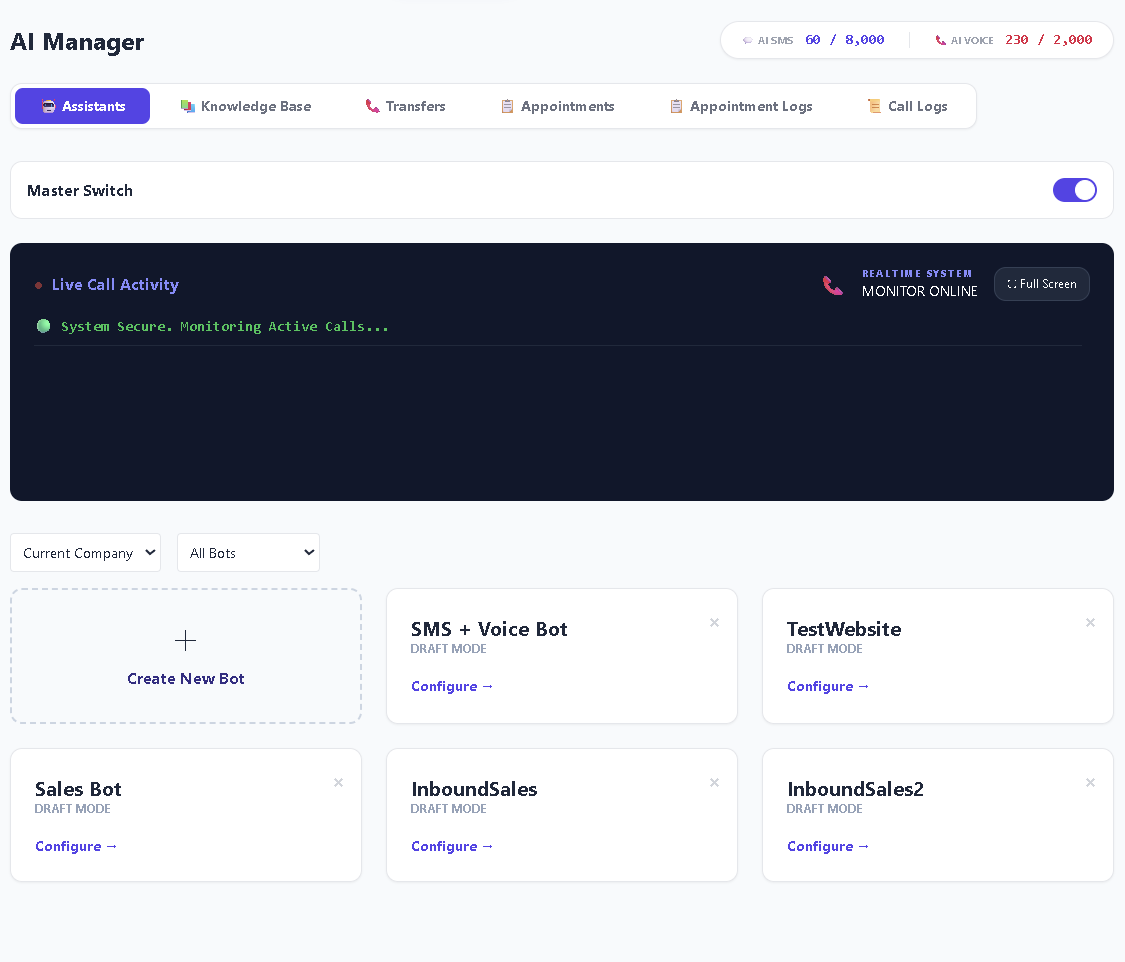Open the Appointment Logs tab
Image resolution: width=1125 pixels, height=962 pixels.
click(x=741, y=106)
